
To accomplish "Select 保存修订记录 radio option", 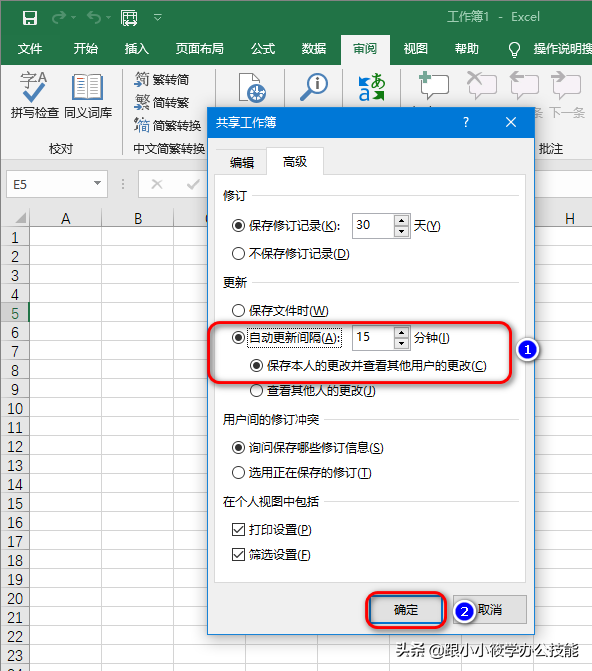I will [286, 226].
